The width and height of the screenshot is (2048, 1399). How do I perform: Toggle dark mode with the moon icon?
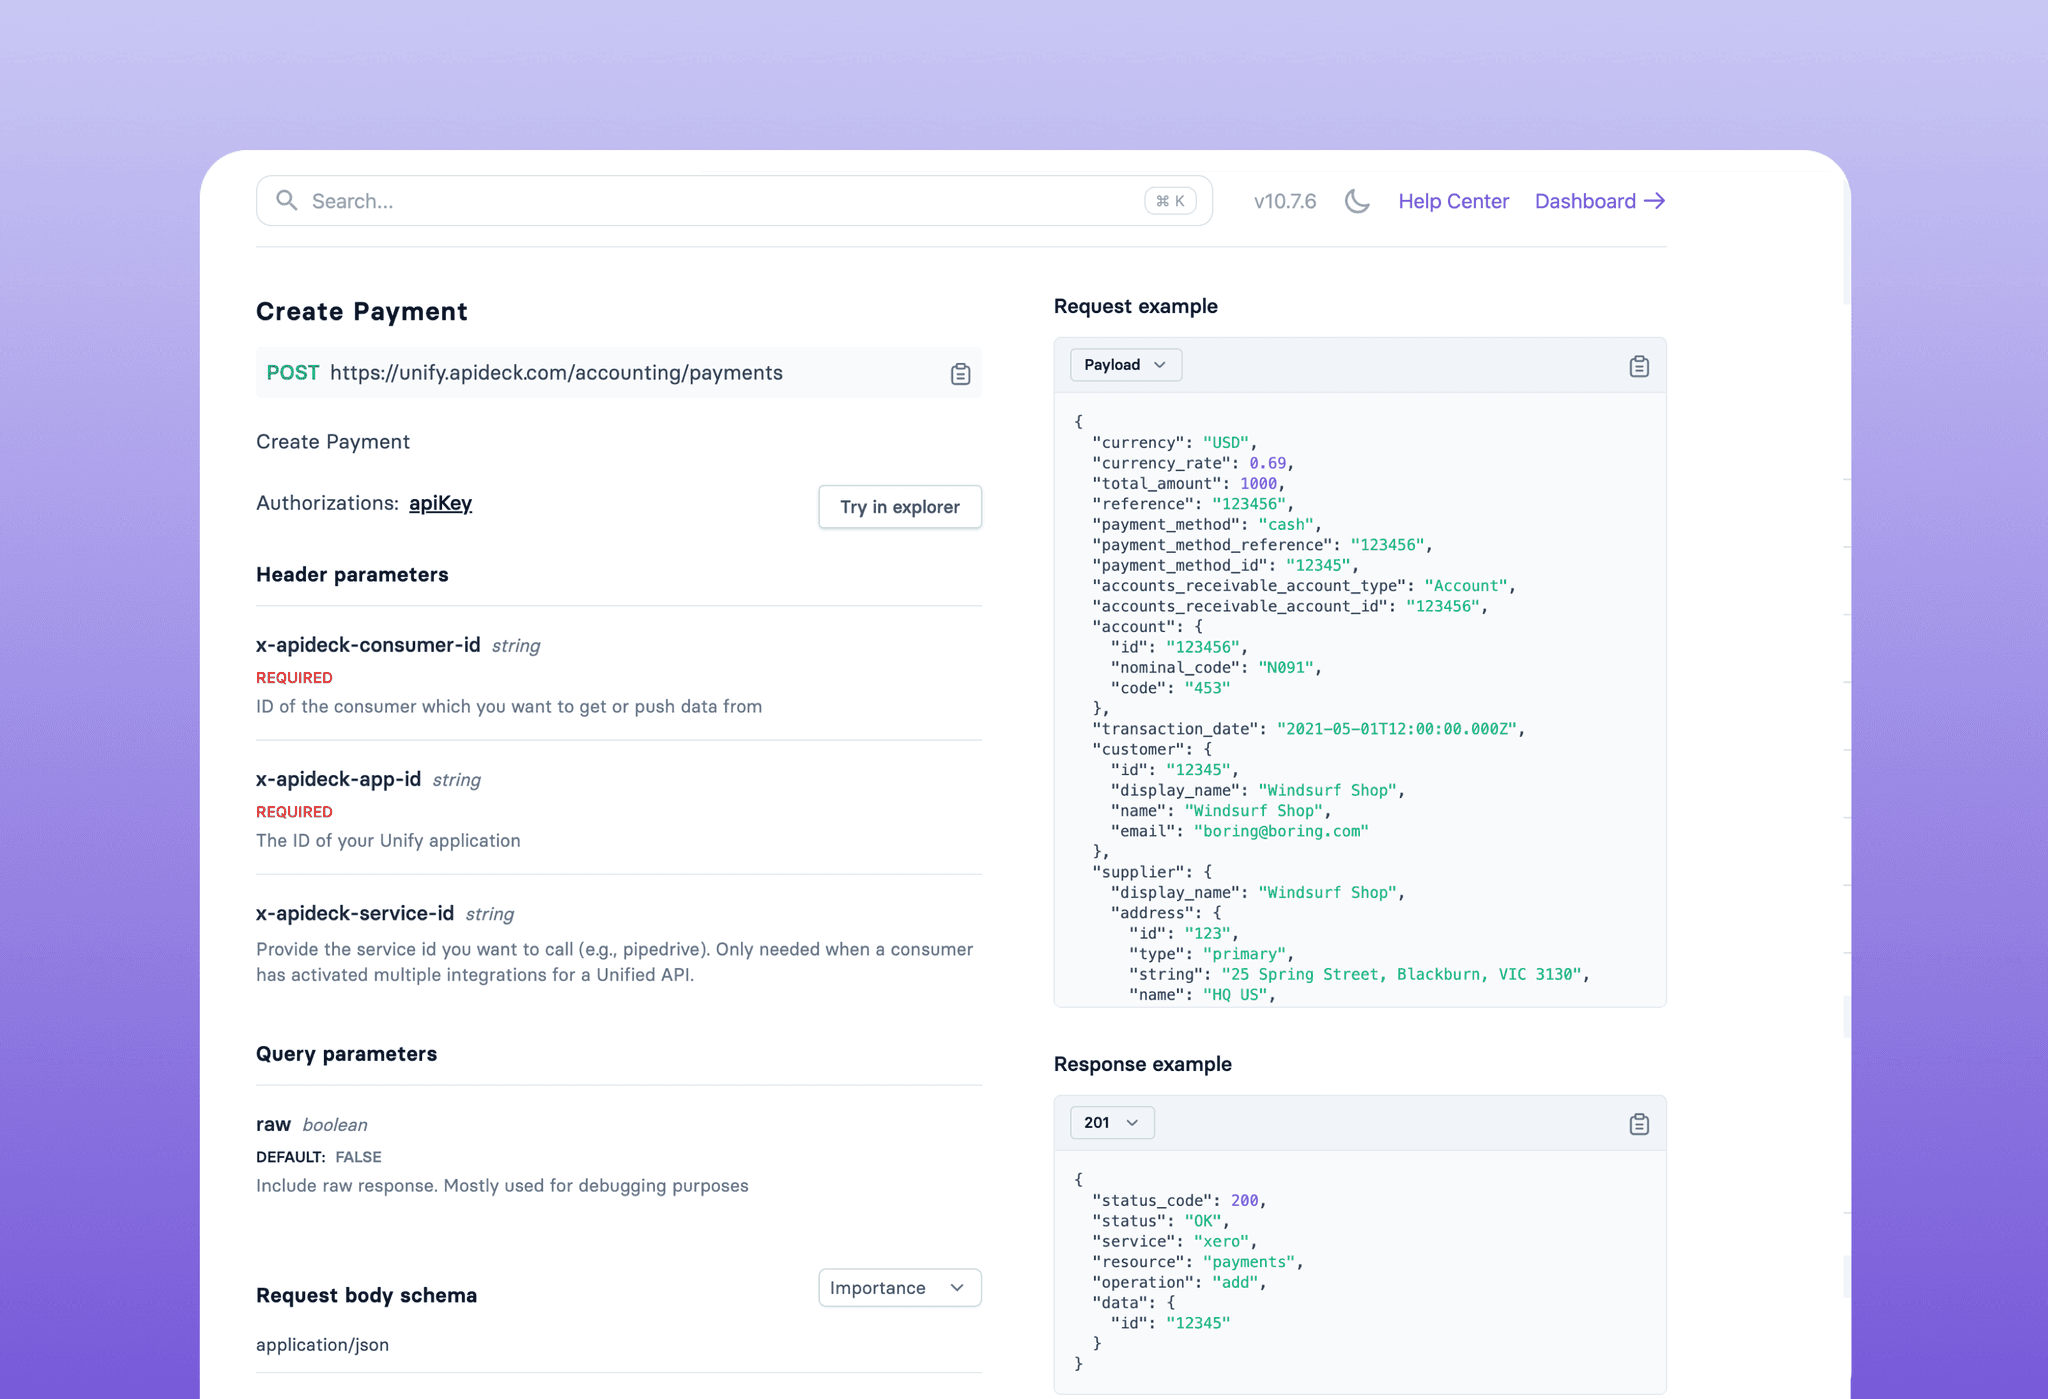(1357, 200)
